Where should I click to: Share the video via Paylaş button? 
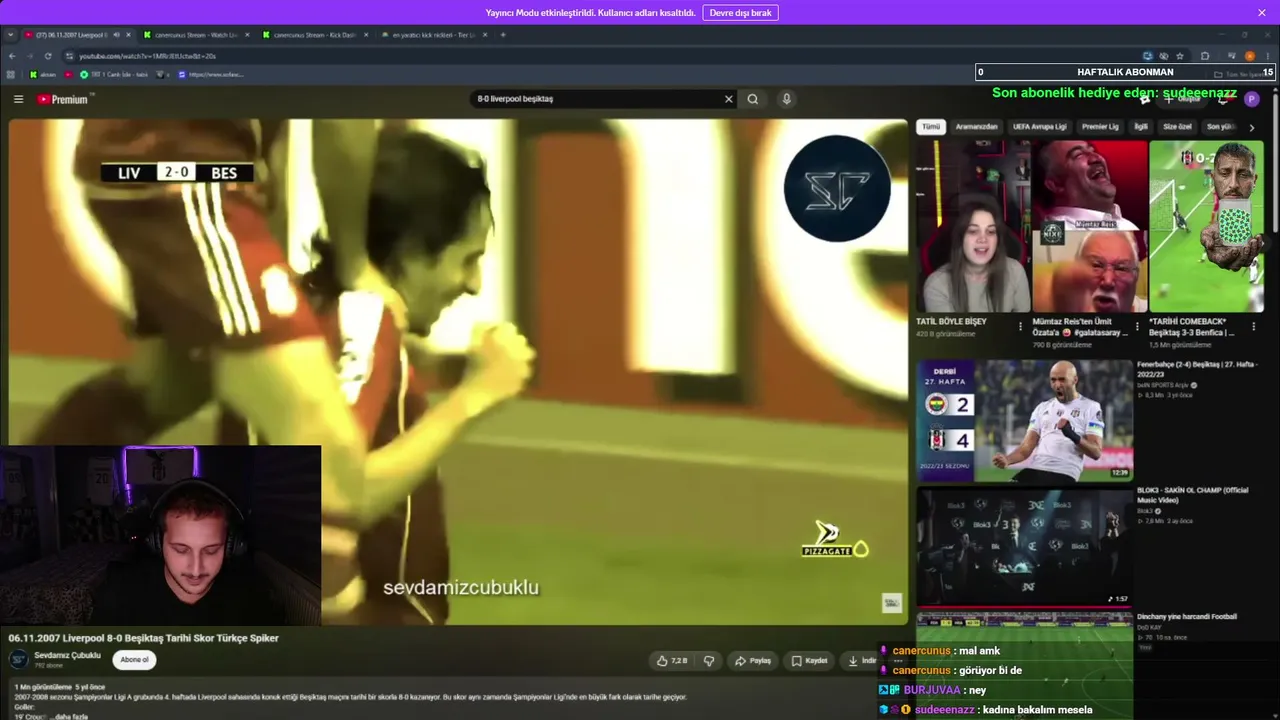tap(753, 661)
